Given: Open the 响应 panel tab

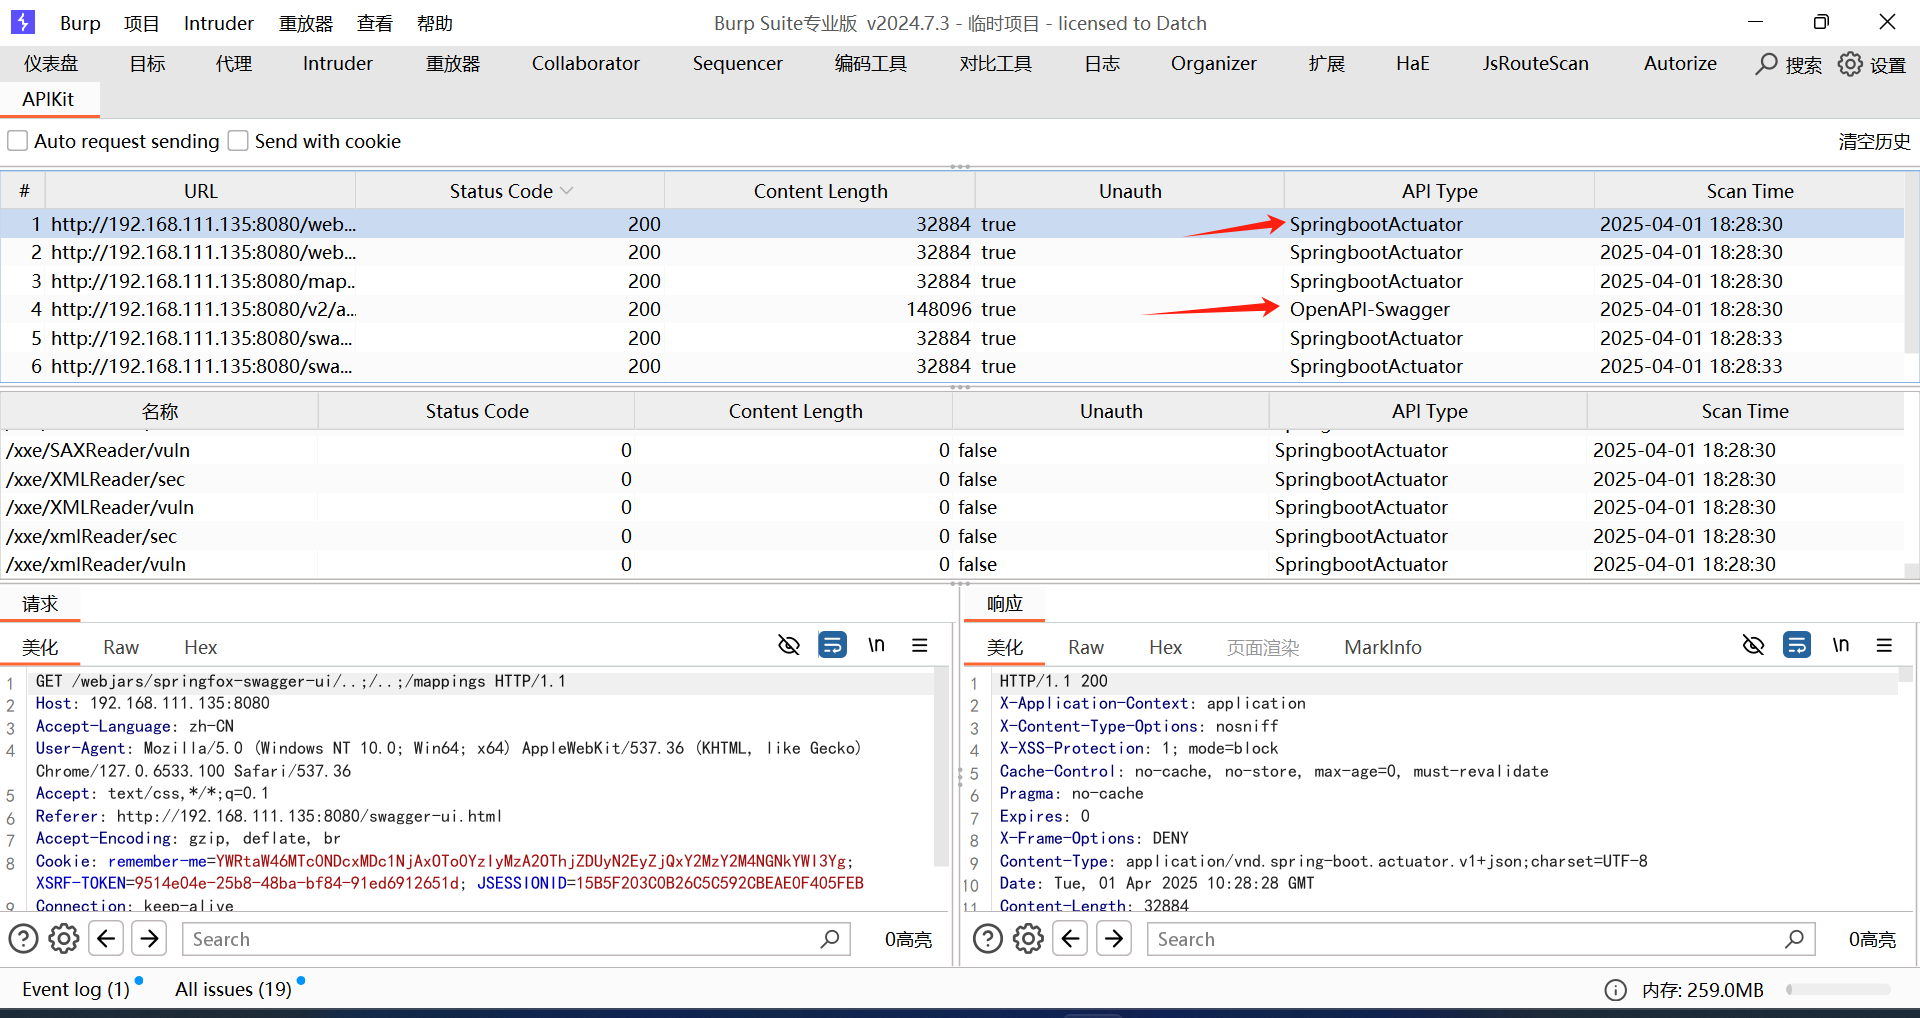Looking at the screenshot, I should point(1004,604).
